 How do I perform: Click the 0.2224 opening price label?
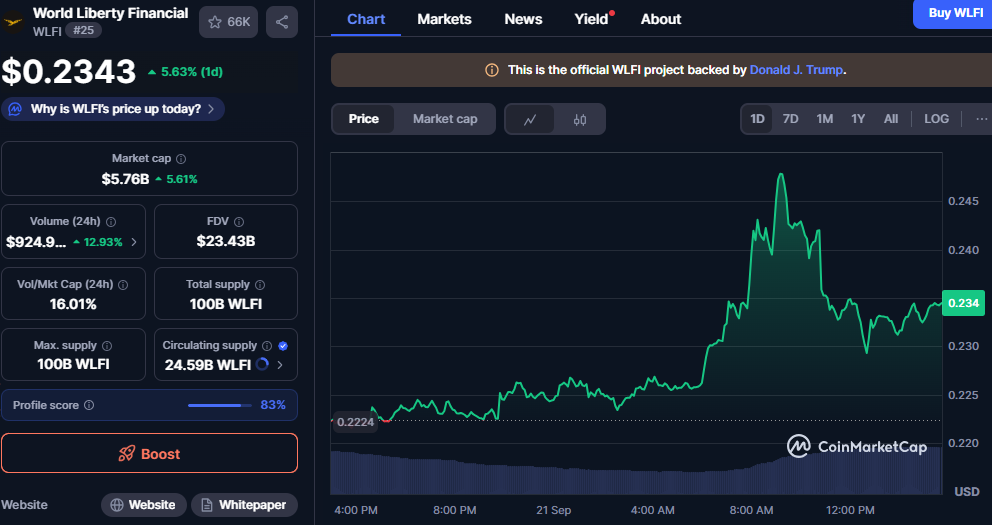[x=356, y=422]
